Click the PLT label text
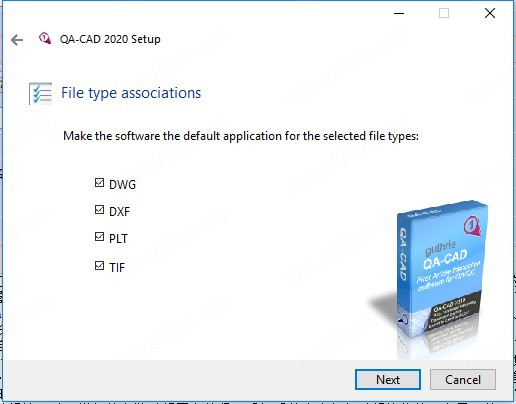This screenshot has height=404, width=516. coord(118,239)
